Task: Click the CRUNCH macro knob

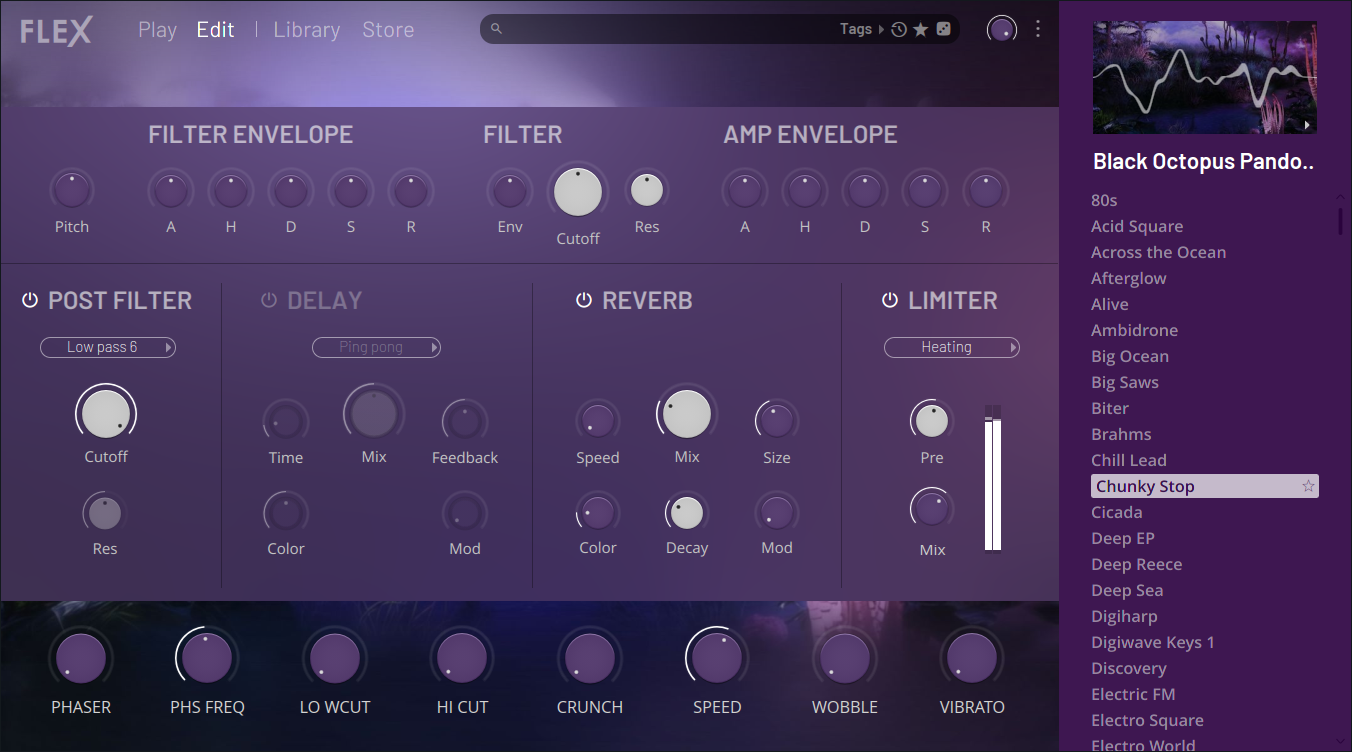Action: (590, 658)
